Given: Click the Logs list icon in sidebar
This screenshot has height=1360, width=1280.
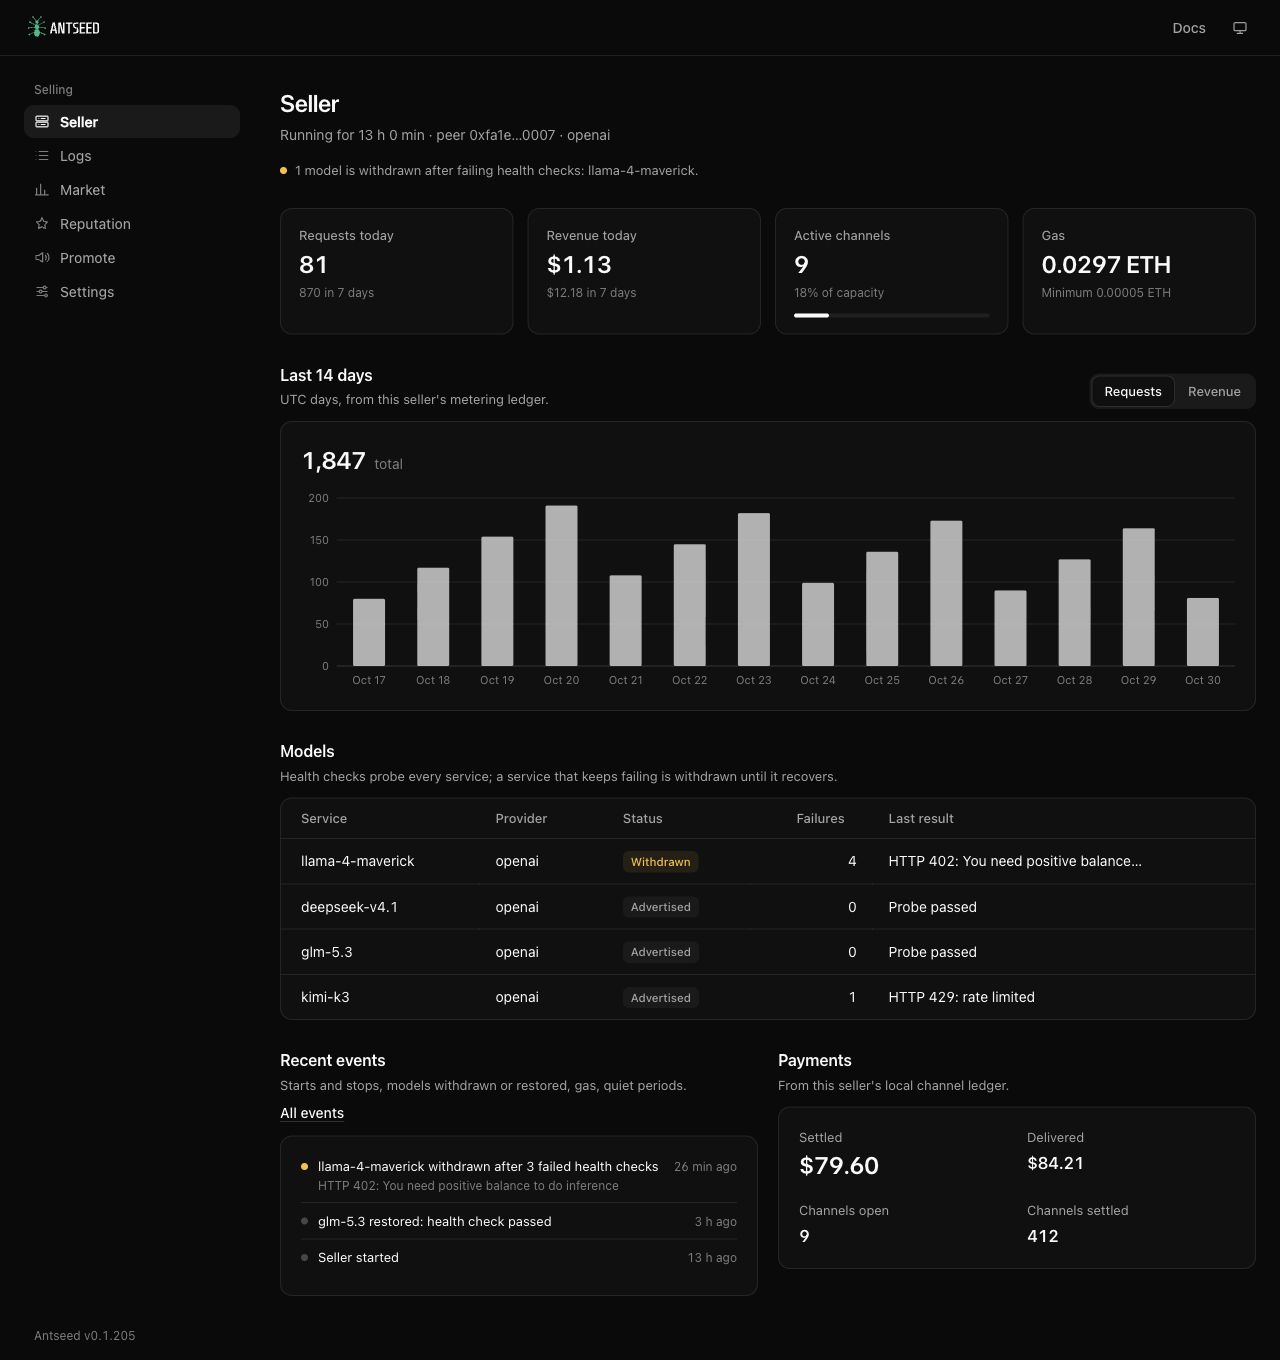Looking at the screenshot, I should click(42, 156).
